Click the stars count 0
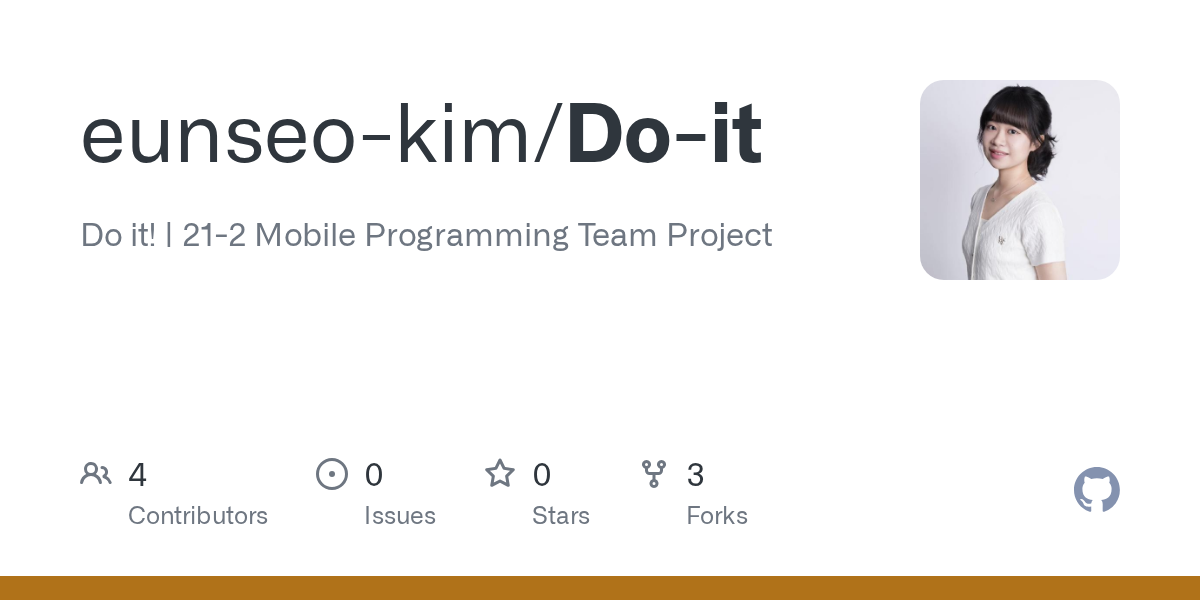 pos(542,474)
